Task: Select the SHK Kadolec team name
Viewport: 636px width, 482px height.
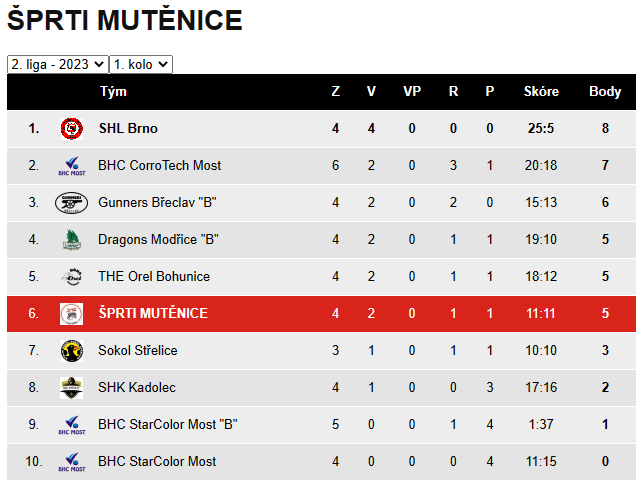Action: coord(137,387)
